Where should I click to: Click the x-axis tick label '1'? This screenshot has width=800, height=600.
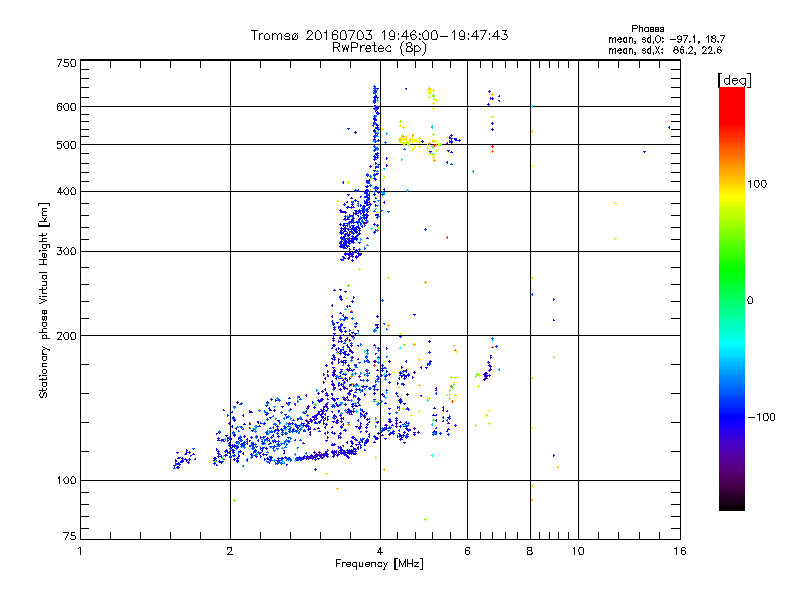[80, 551]
